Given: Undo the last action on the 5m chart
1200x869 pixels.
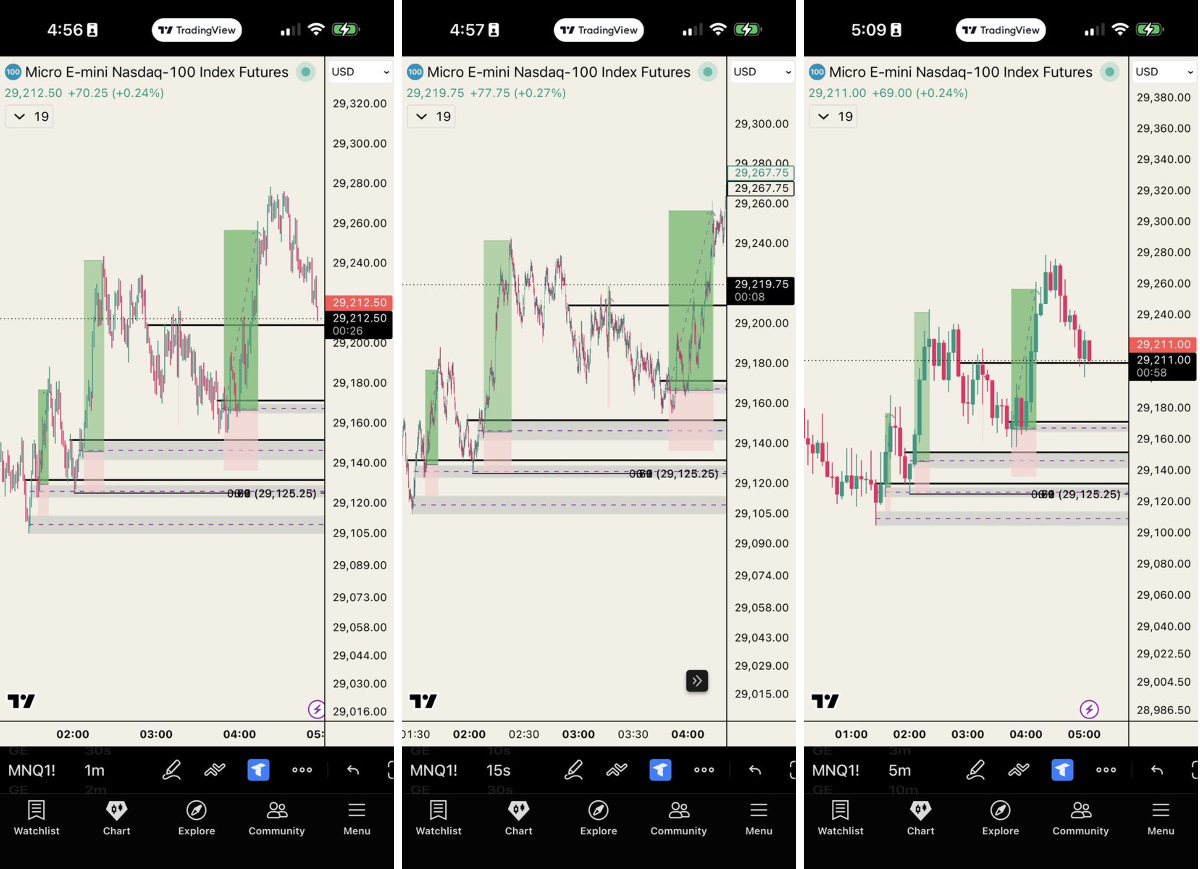Looking at the screenshot, I should [1157, 770].
